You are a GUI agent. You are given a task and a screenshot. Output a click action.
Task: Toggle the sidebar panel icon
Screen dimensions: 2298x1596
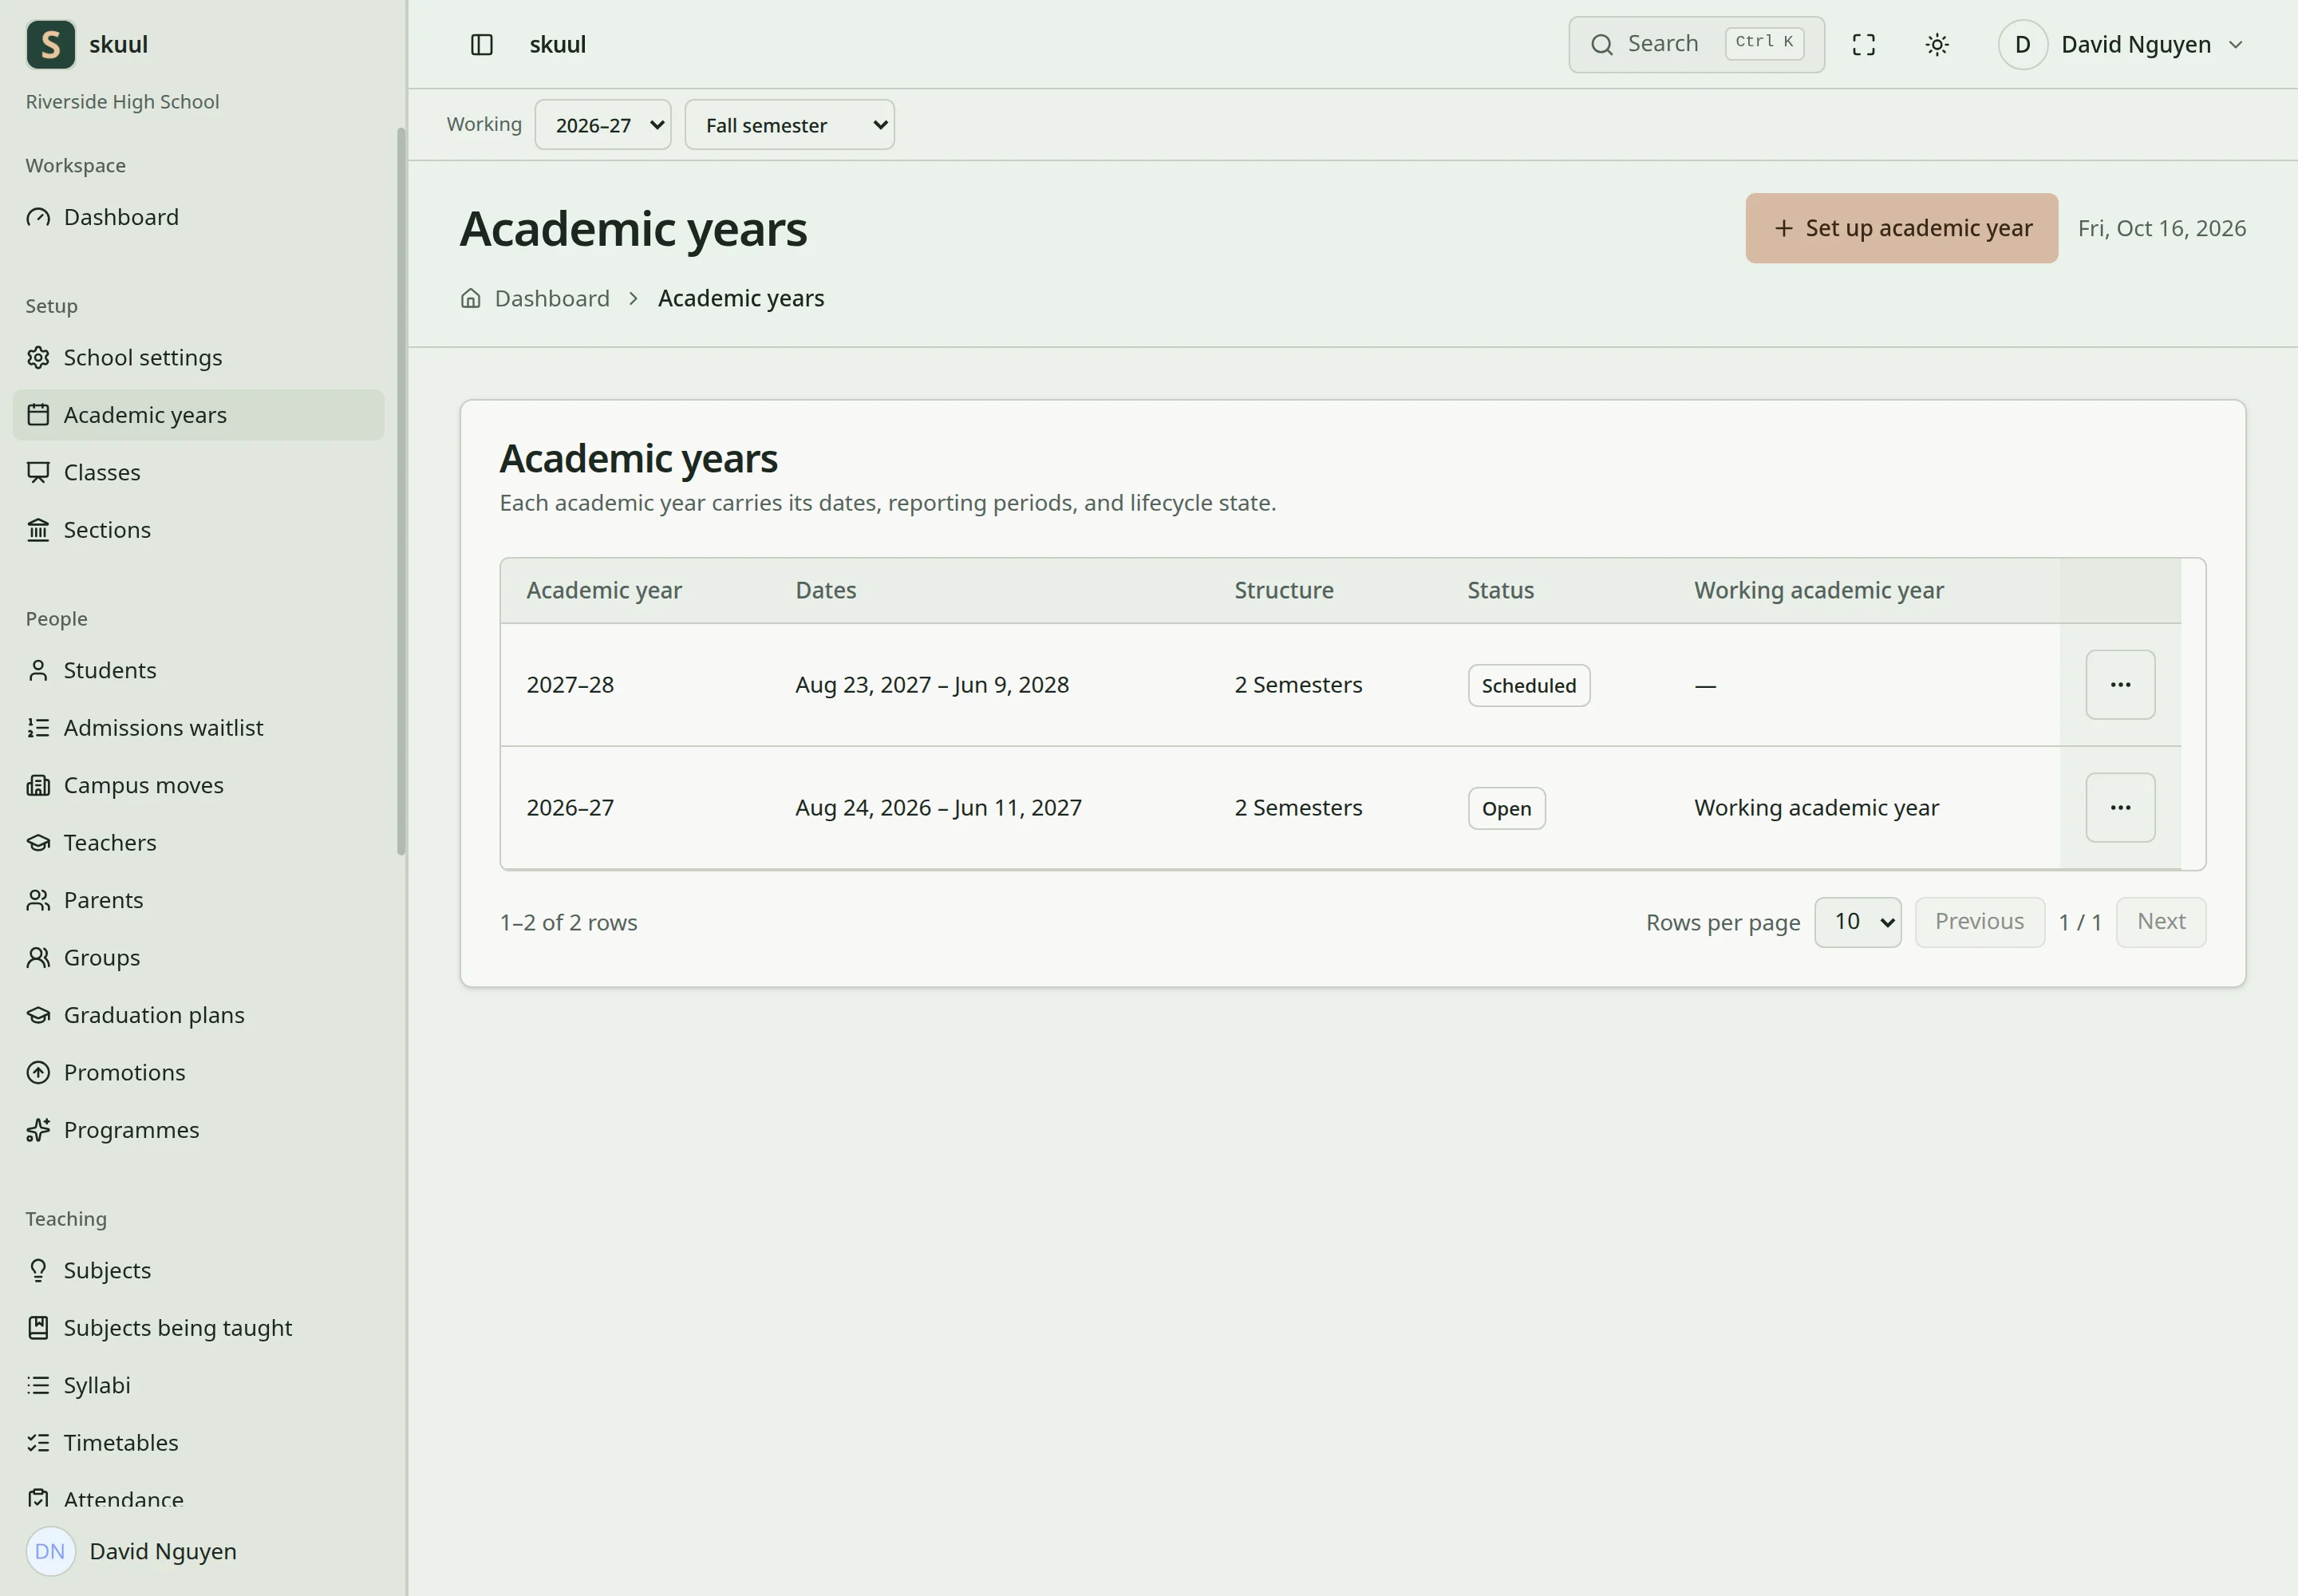coord(481,45)
